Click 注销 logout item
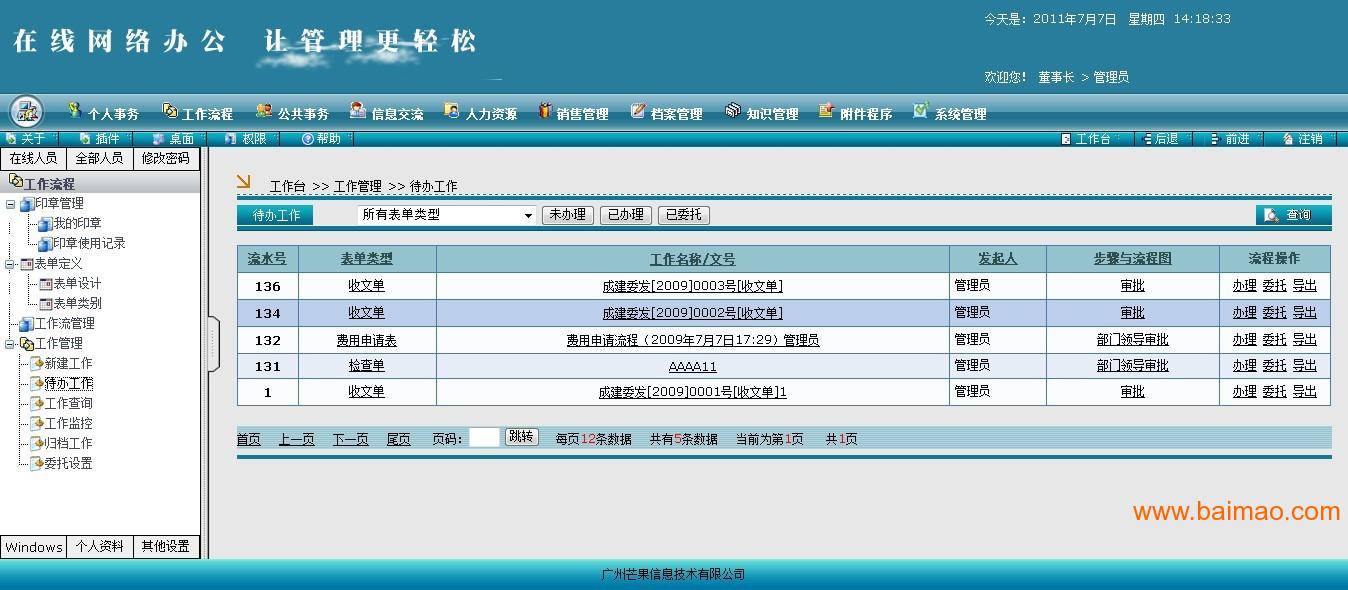This screenshot has height=590, width=1348. pyautogui.click(x=1303, y=139)
